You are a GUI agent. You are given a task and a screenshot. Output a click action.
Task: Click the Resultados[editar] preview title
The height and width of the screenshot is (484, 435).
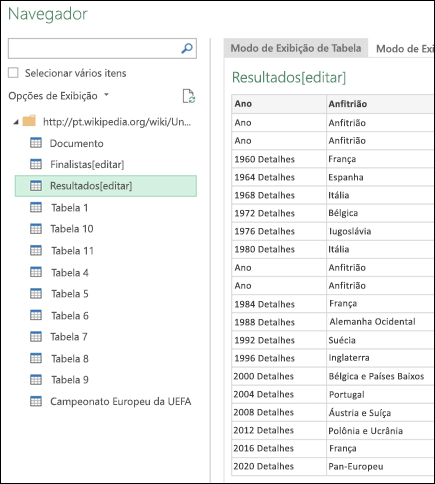[289, 77]
